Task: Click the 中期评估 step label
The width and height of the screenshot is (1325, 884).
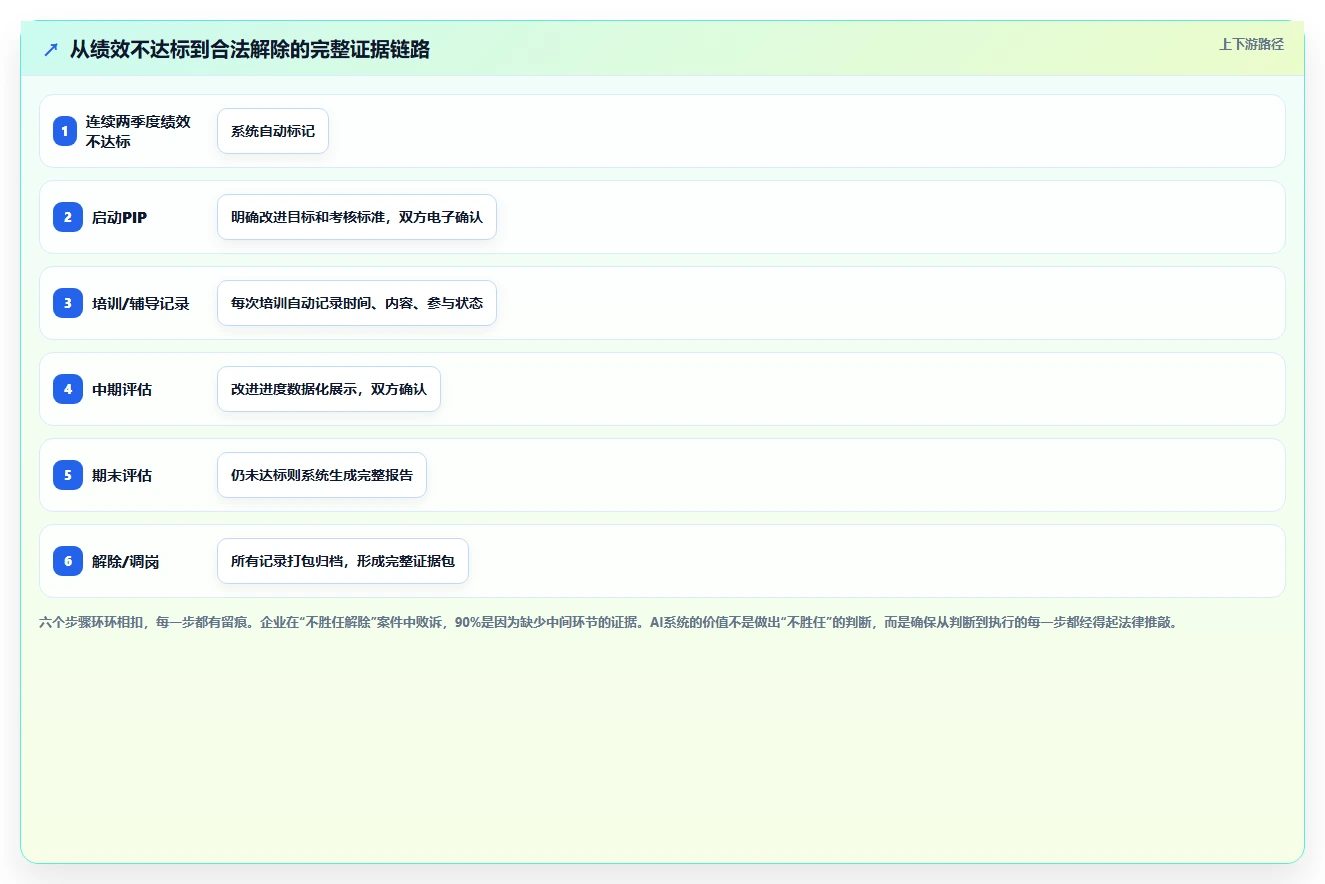Action: pyautogui.click(x=122, y=389)
